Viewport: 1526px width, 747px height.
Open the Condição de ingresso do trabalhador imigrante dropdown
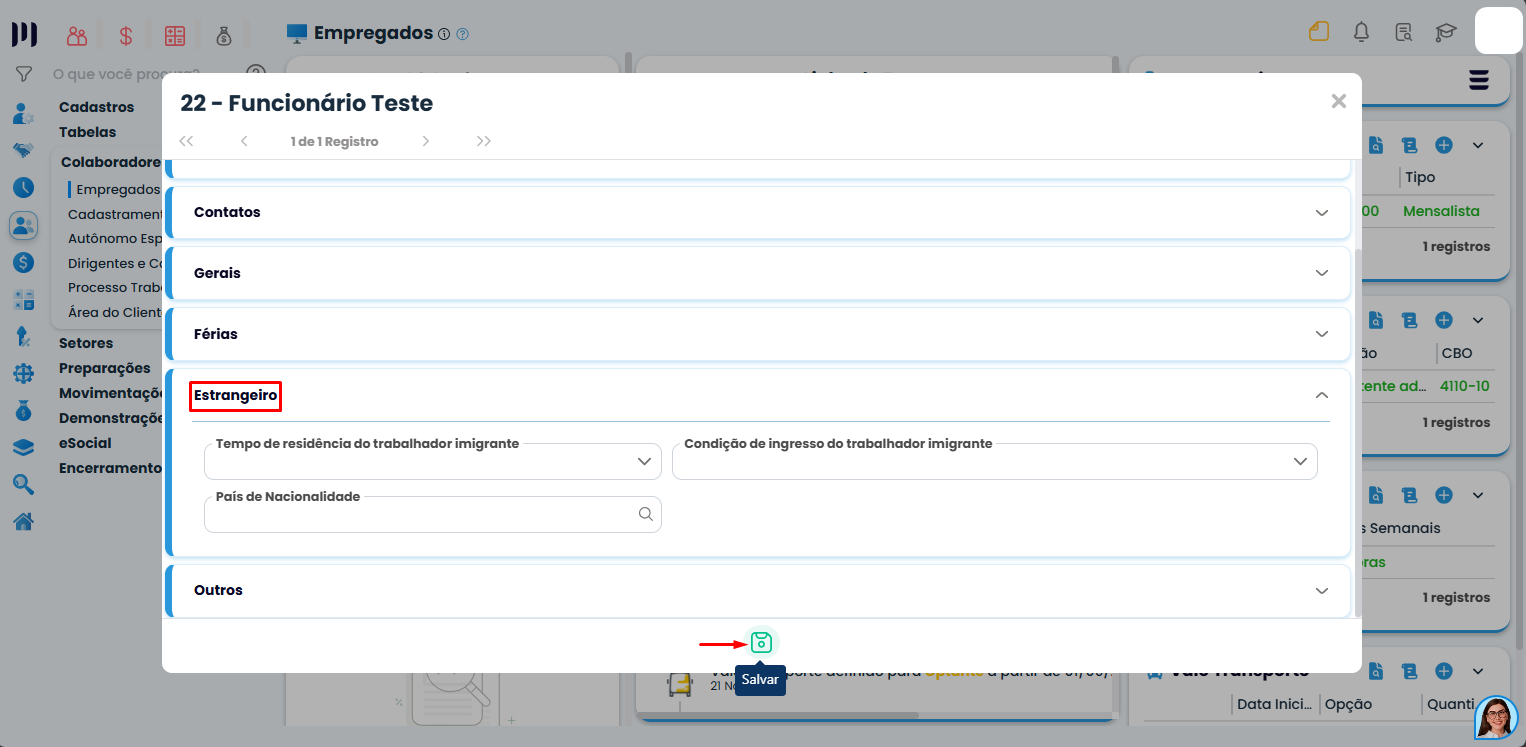pyautogui.click(x=995, y=461)
